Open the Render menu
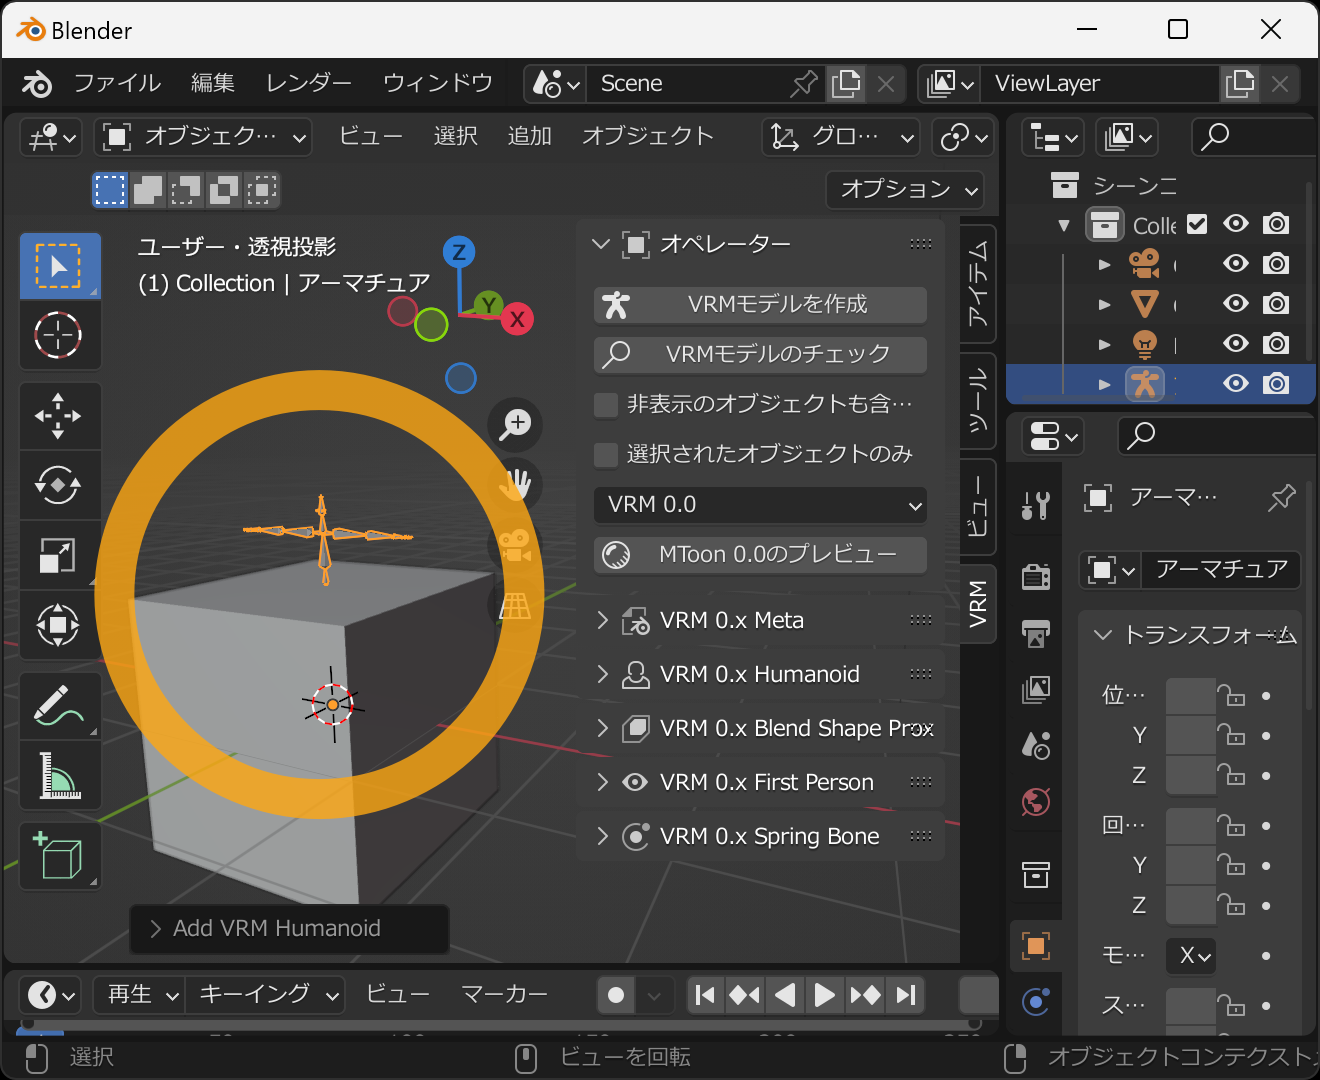Viewport: 1320px width, 1080px height. 309,84
